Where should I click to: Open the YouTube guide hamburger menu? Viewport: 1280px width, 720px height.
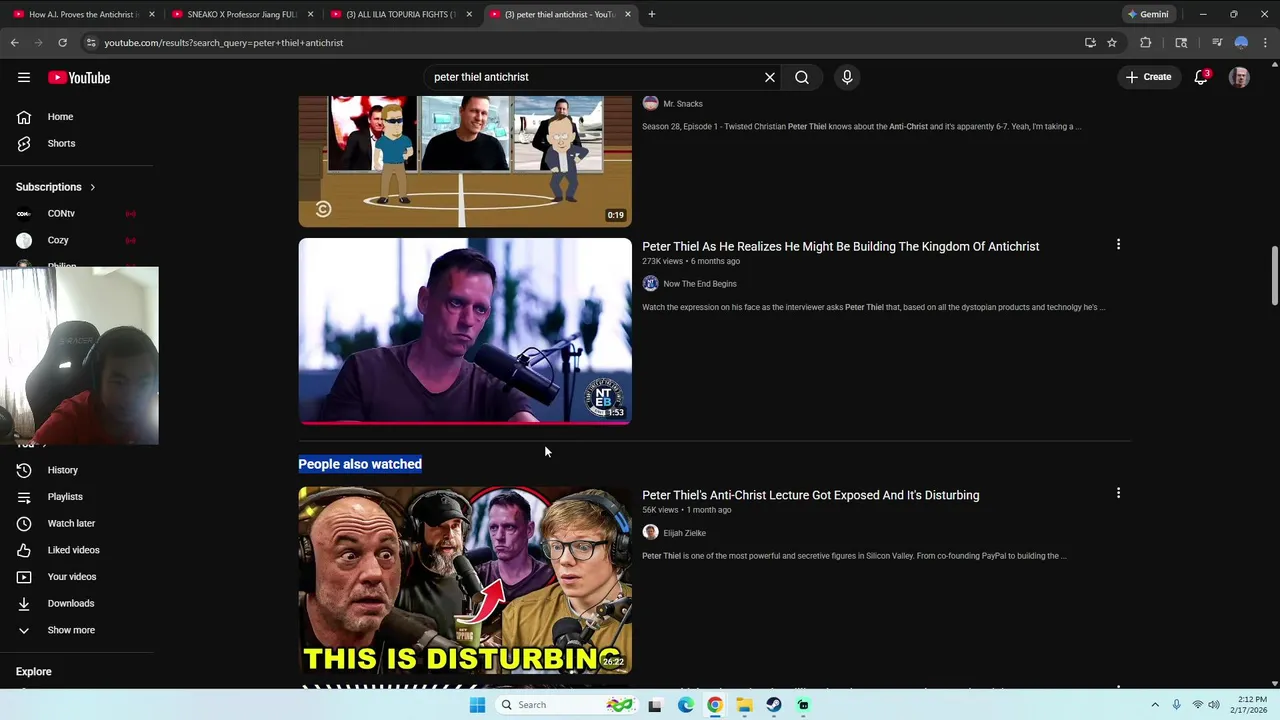click(24, 77)
